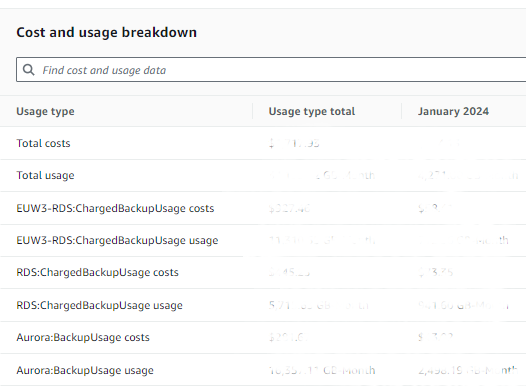
Task: Select the Usage type total column header
Action: (x=312, y=111)
